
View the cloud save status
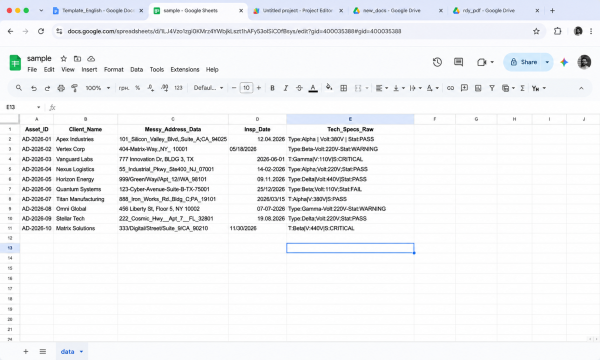click(x=91, y=59)
